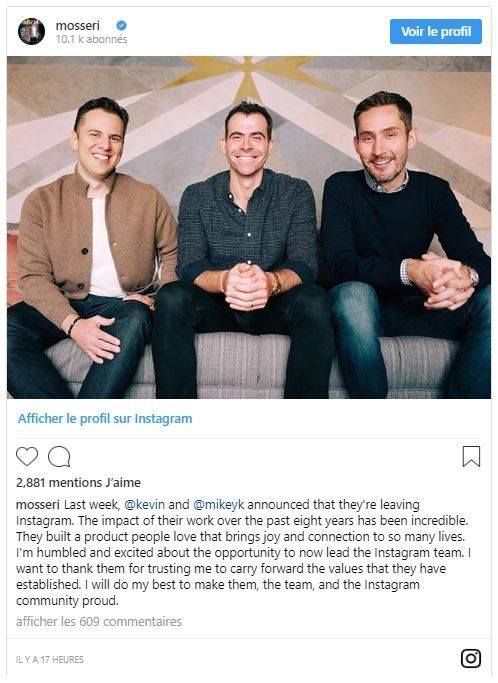
Task: Click the IL Y A 17 HEURES timestamp
Action: click(50, 659)
